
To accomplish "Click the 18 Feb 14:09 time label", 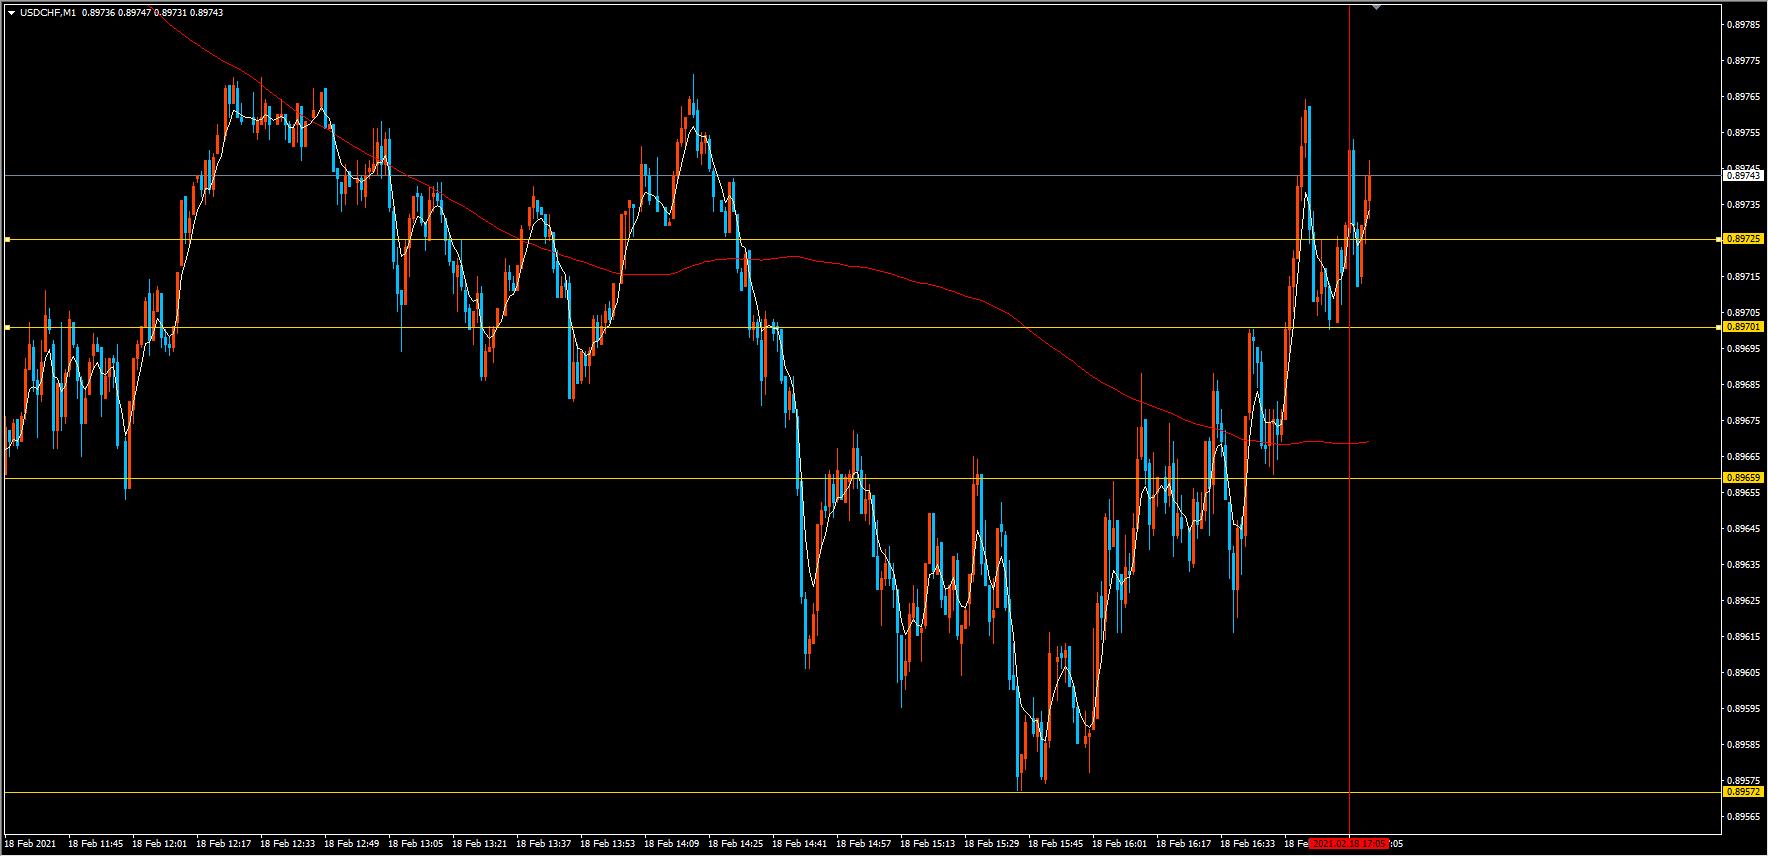I will pyautogui.click(x=675, y=844).
